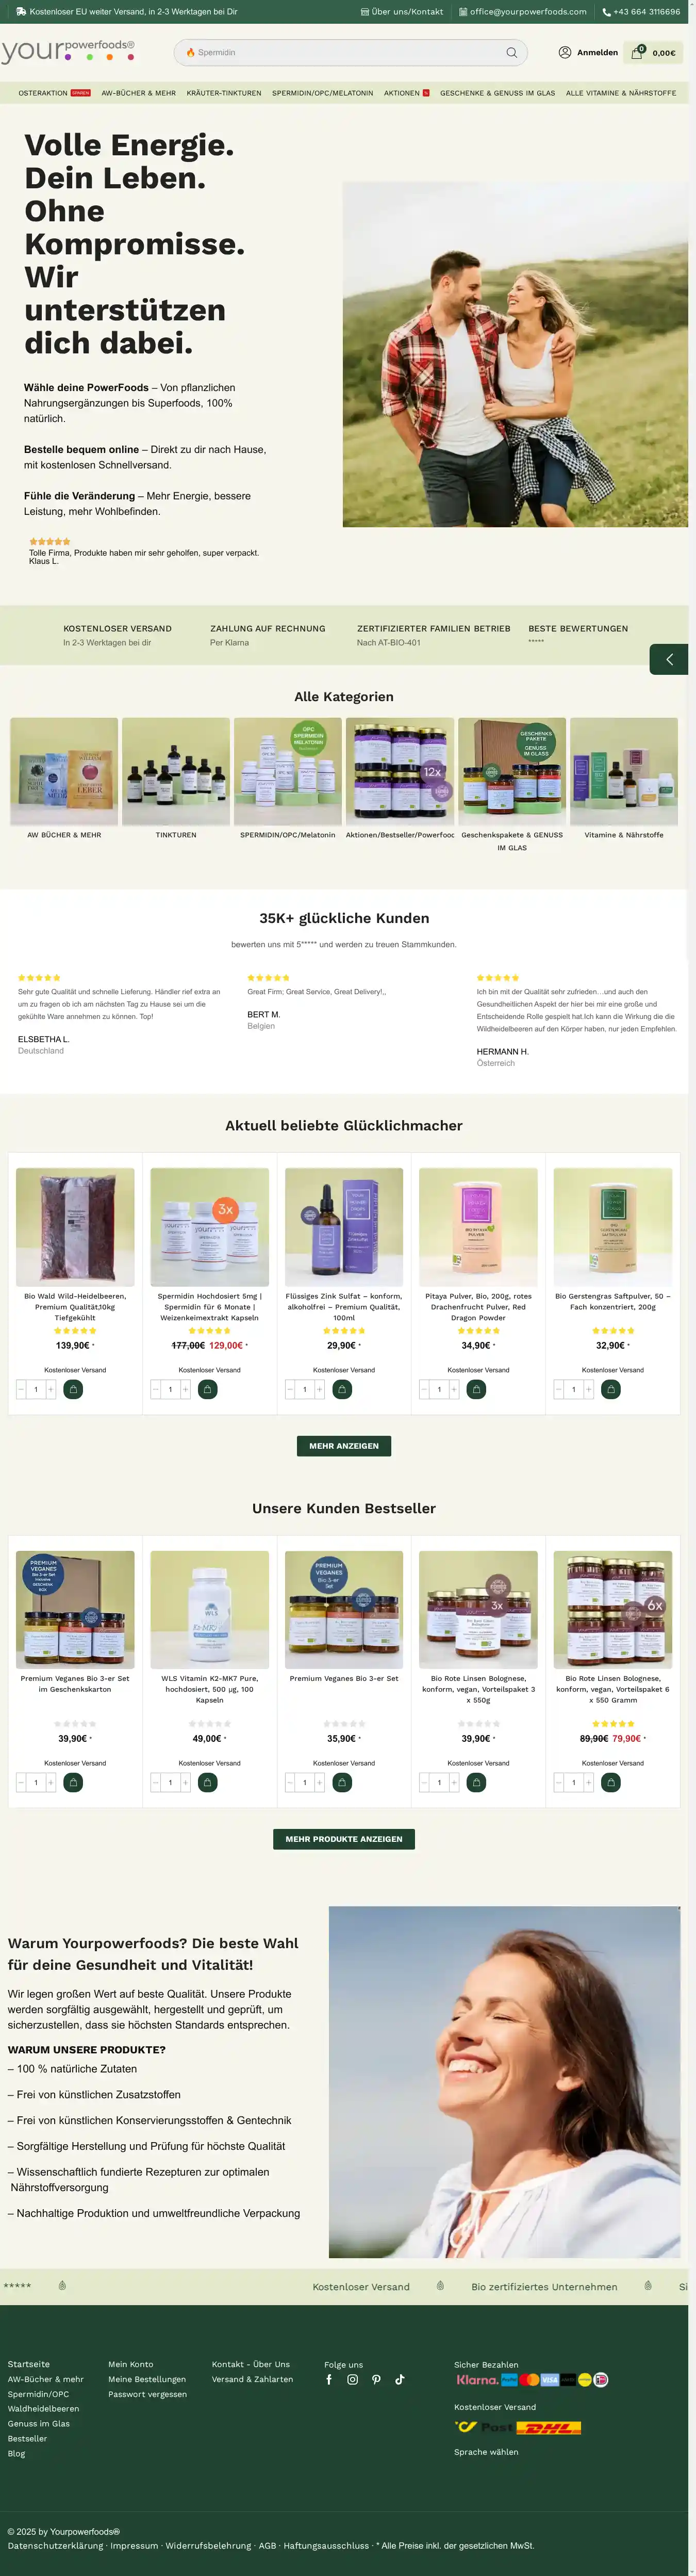Add Bio Wald Wild-Heidelbeeren to cart
The width and height of the screenshot is (696, 2576).
tap(73, 1389)
